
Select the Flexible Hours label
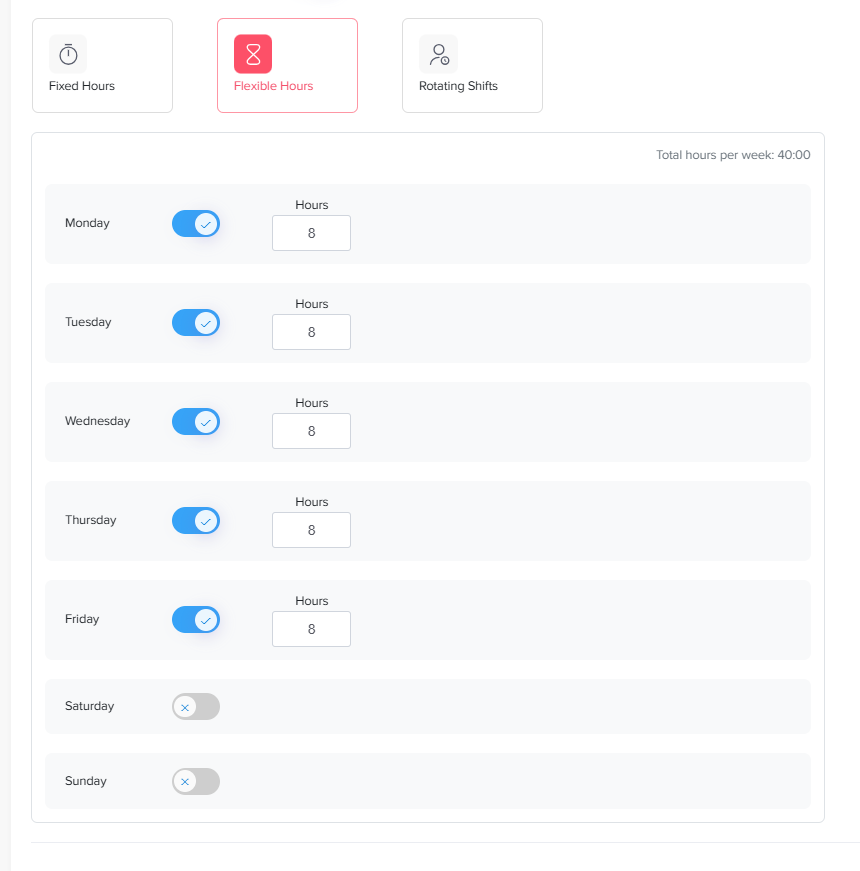click(x=273, y=86)
